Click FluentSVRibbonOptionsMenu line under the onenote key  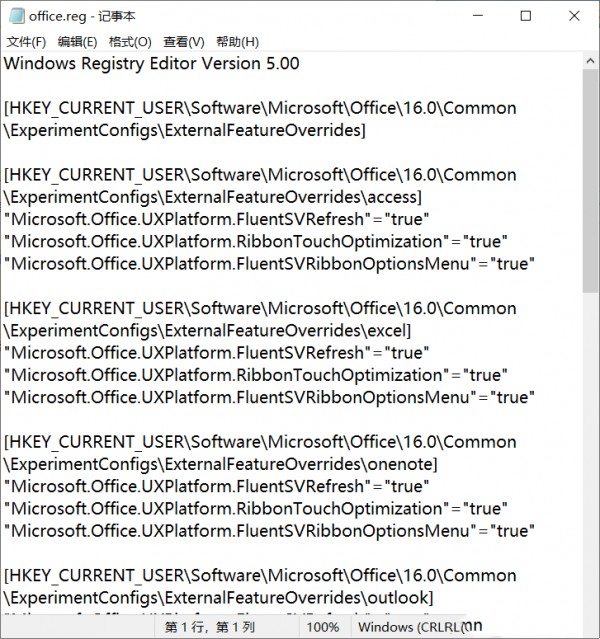point(269,531)
